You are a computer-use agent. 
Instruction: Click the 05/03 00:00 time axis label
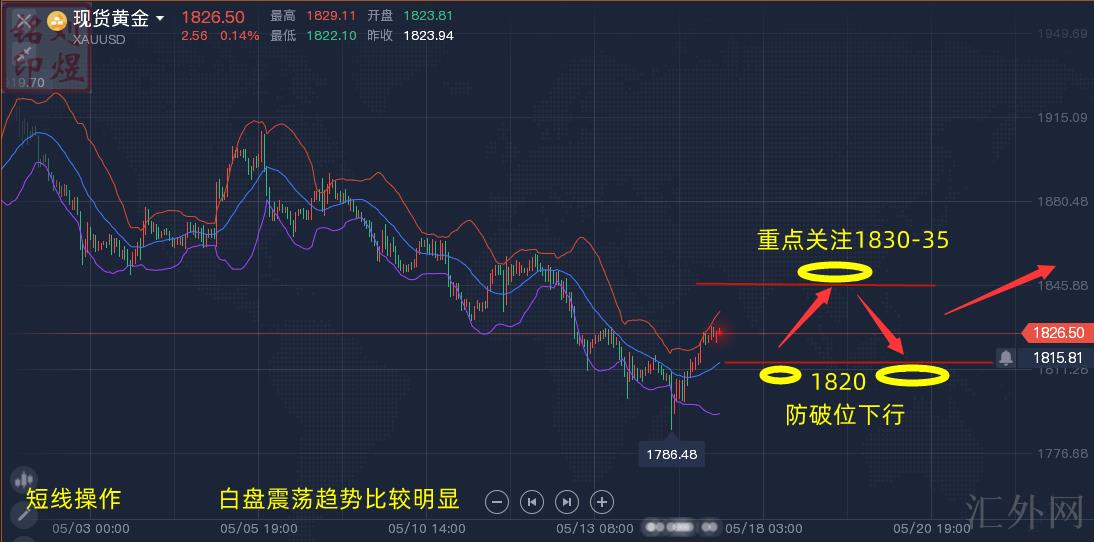91,528
